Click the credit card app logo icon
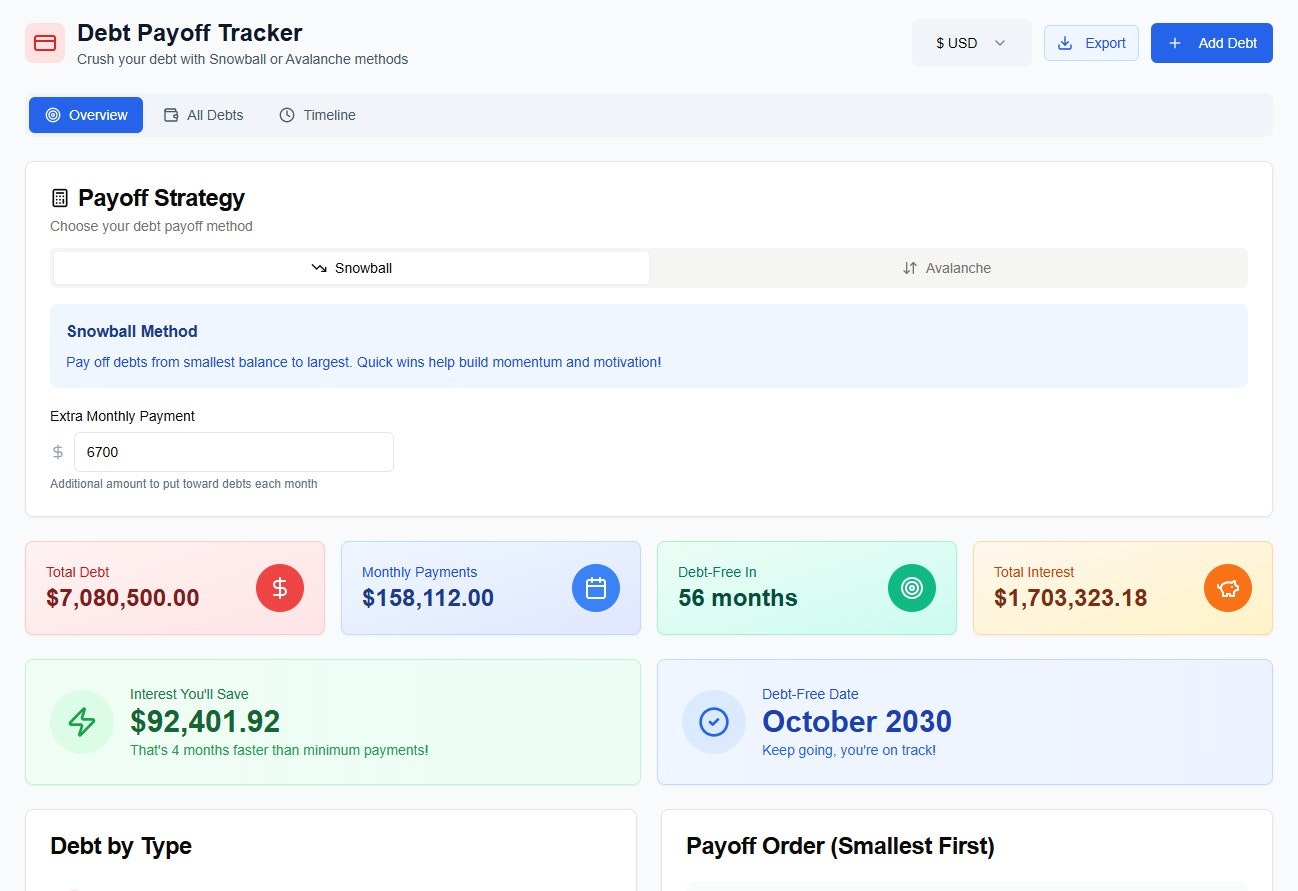 [x=44, y=43]
